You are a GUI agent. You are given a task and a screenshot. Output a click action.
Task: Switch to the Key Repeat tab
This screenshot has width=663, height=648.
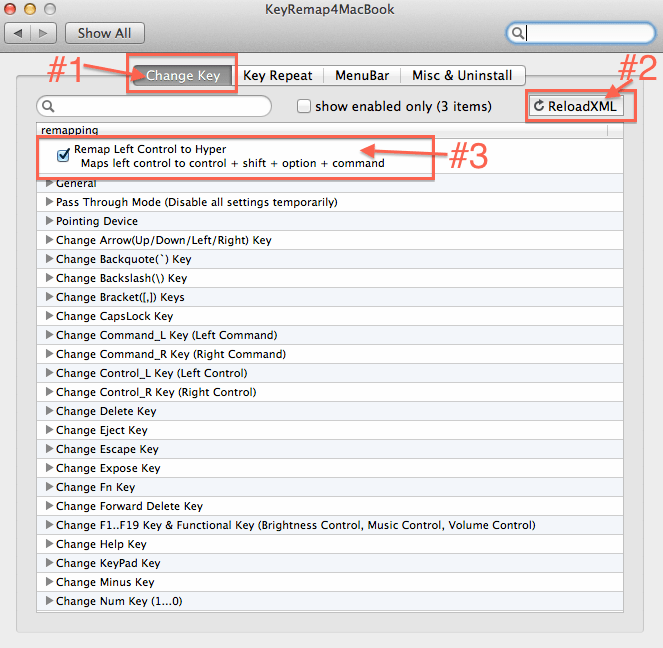pyautogui.click(x=278, y=75)
